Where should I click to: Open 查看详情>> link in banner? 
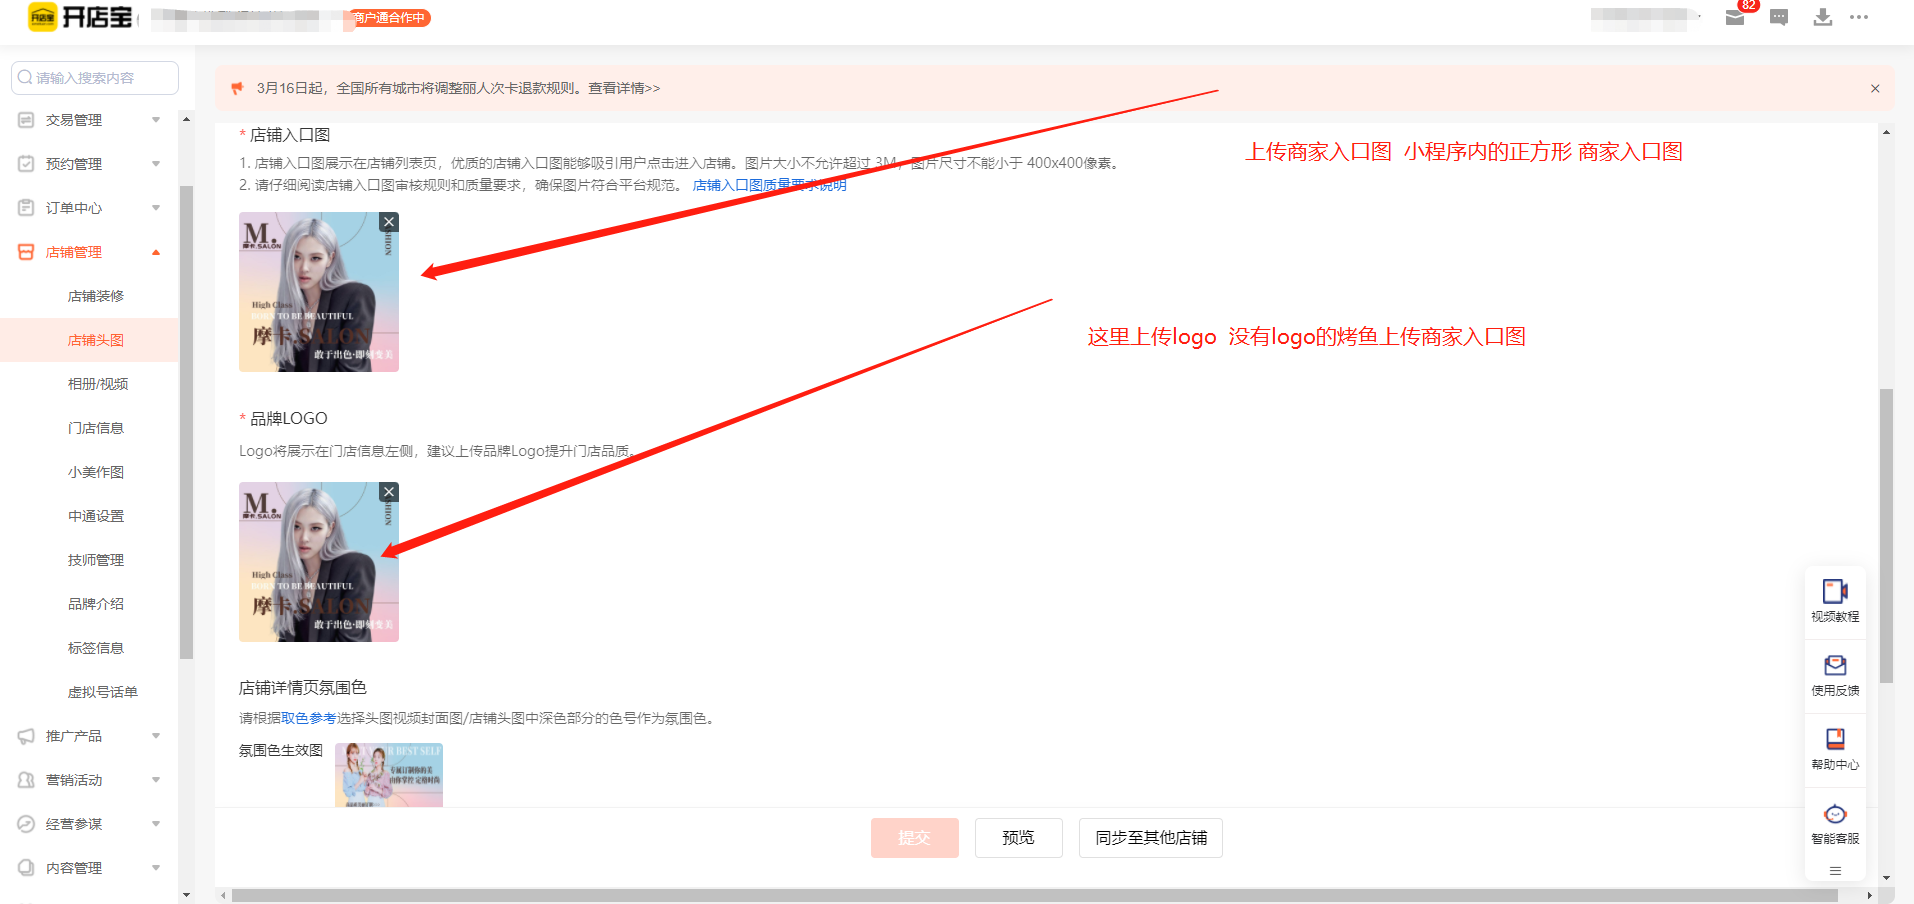tap(624, 88)
